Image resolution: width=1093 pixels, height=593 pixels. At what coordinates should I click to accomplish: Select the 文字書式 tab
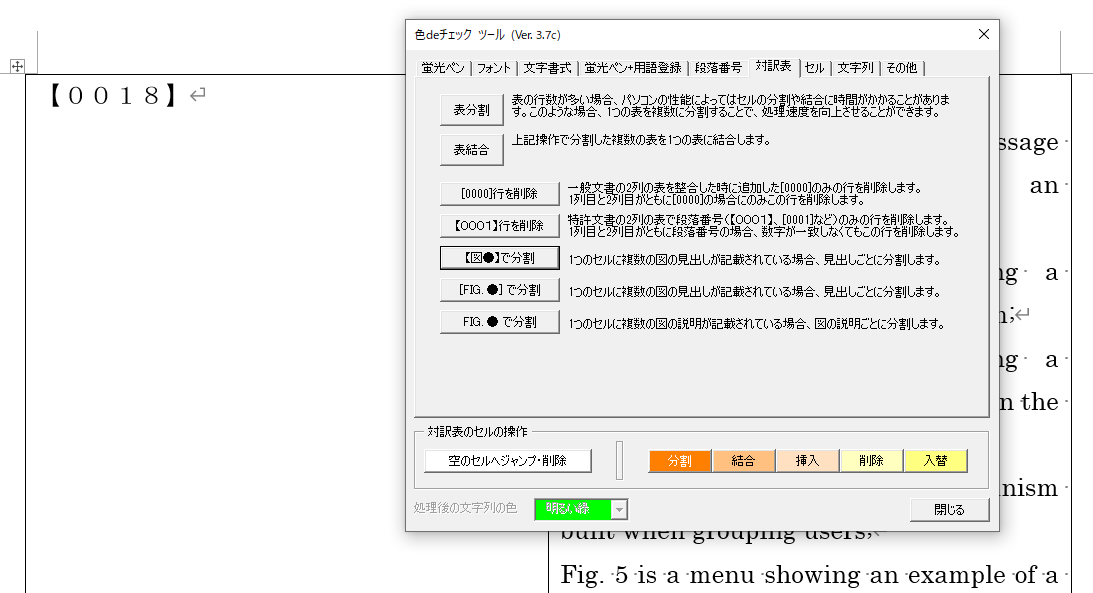[x=549, y=68]
